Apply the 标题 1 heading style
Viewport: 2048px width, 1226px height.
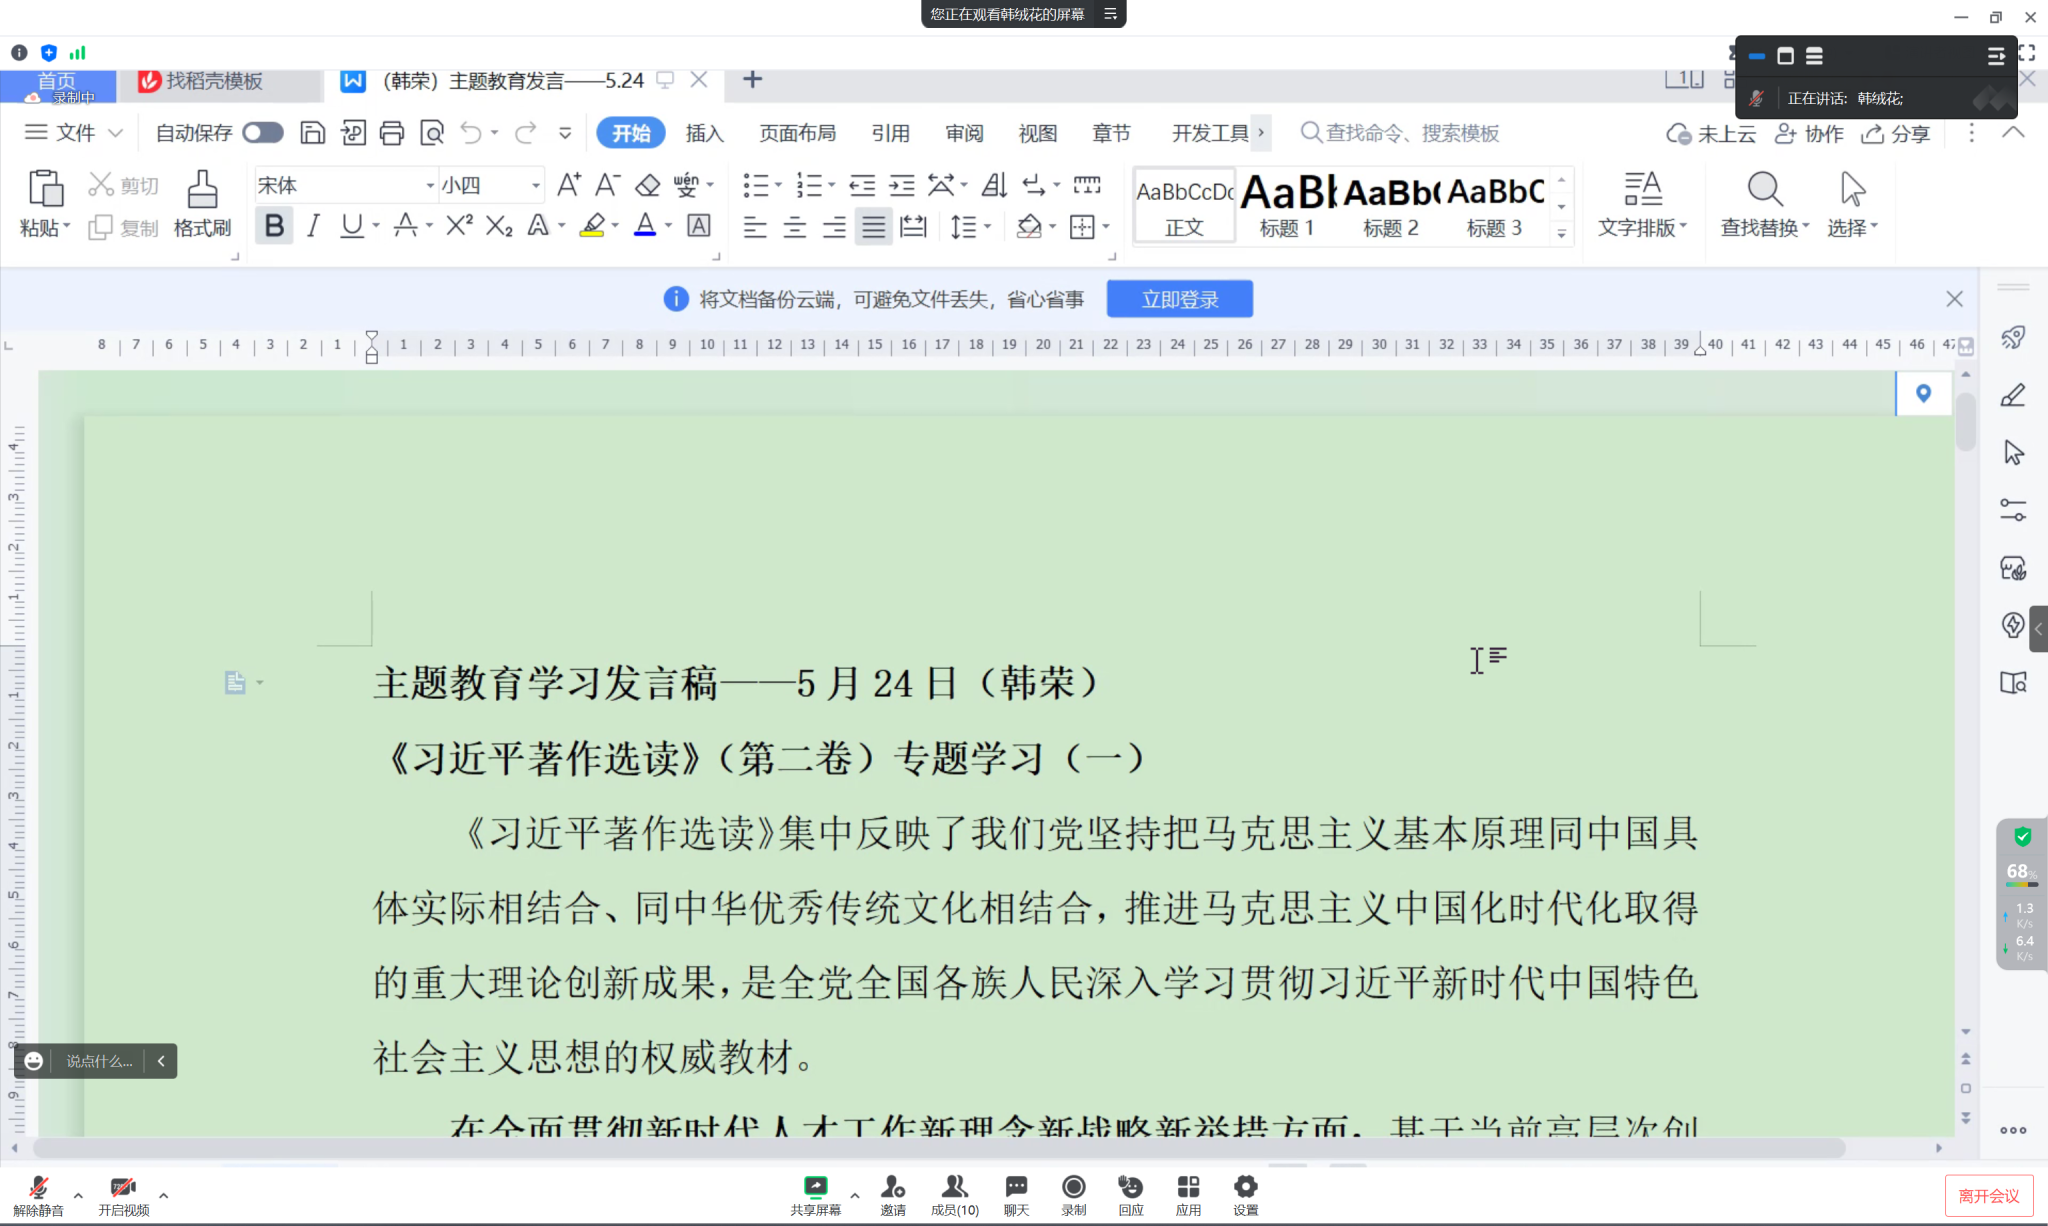point(1286,206)
